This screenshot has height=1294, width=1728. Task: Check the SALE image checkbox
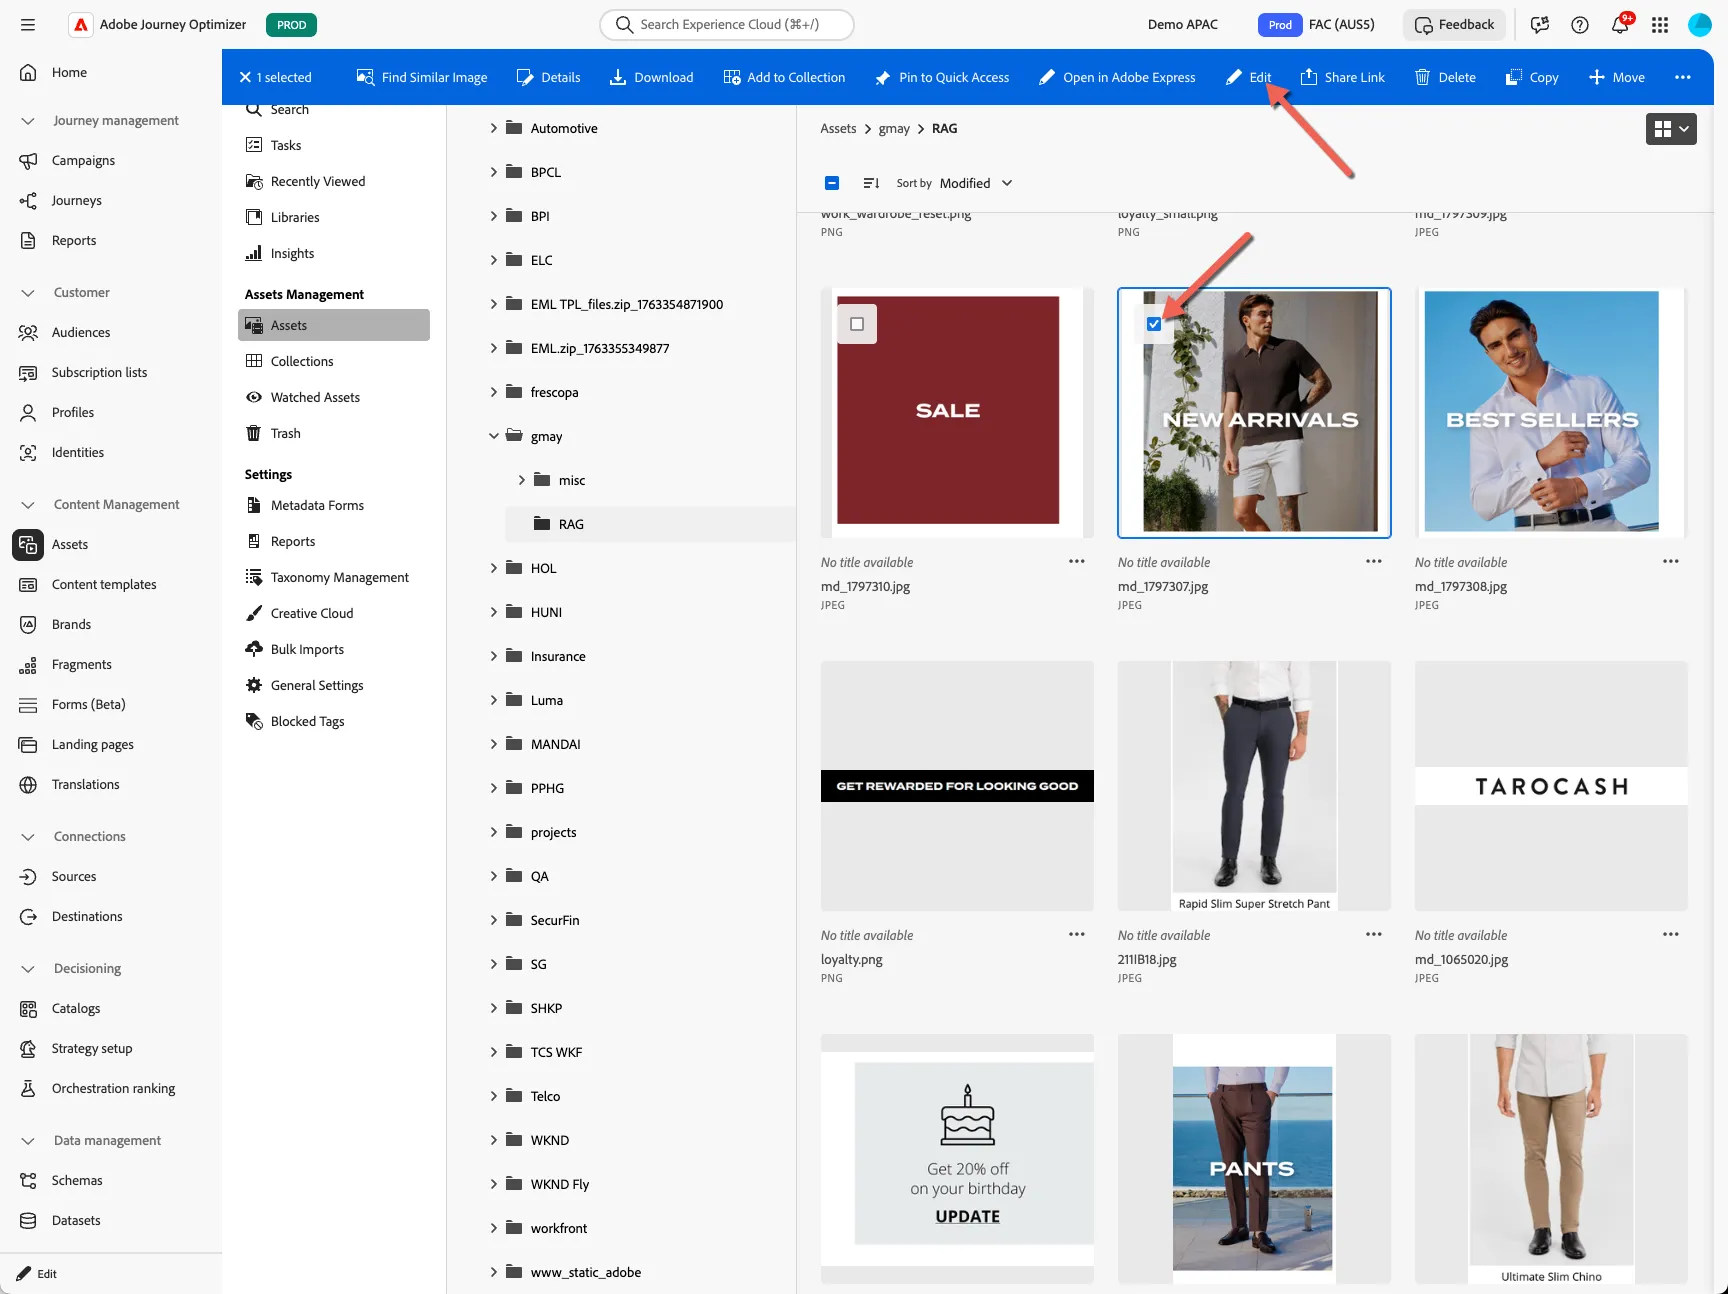(x=857, y=324)
